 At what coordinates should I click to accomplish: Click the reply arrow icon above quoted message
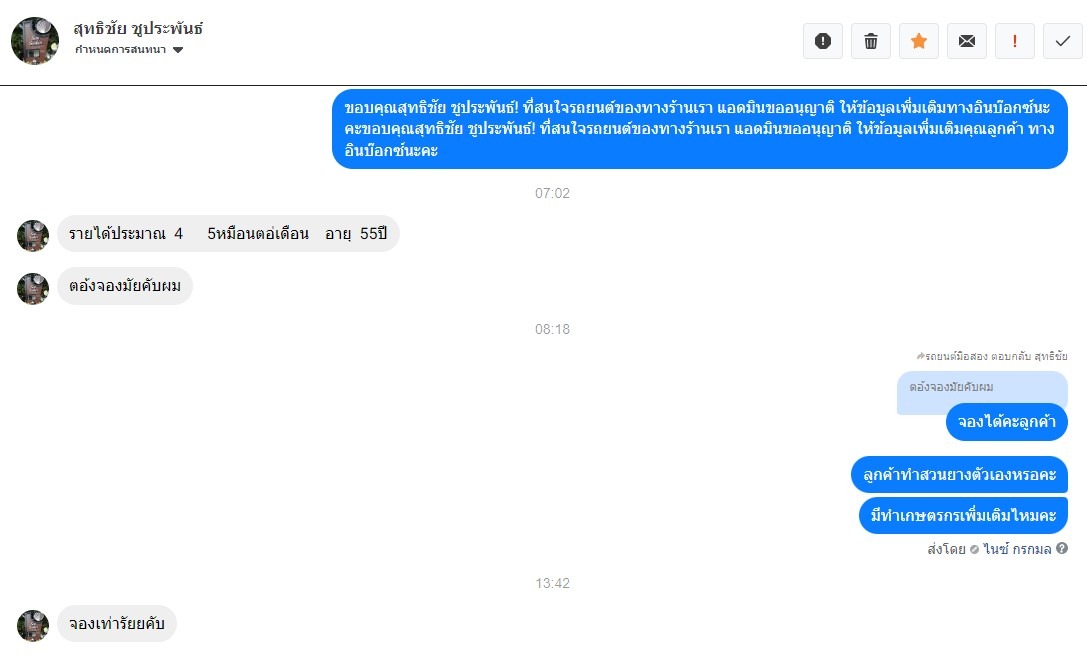(x=921, y=356)
